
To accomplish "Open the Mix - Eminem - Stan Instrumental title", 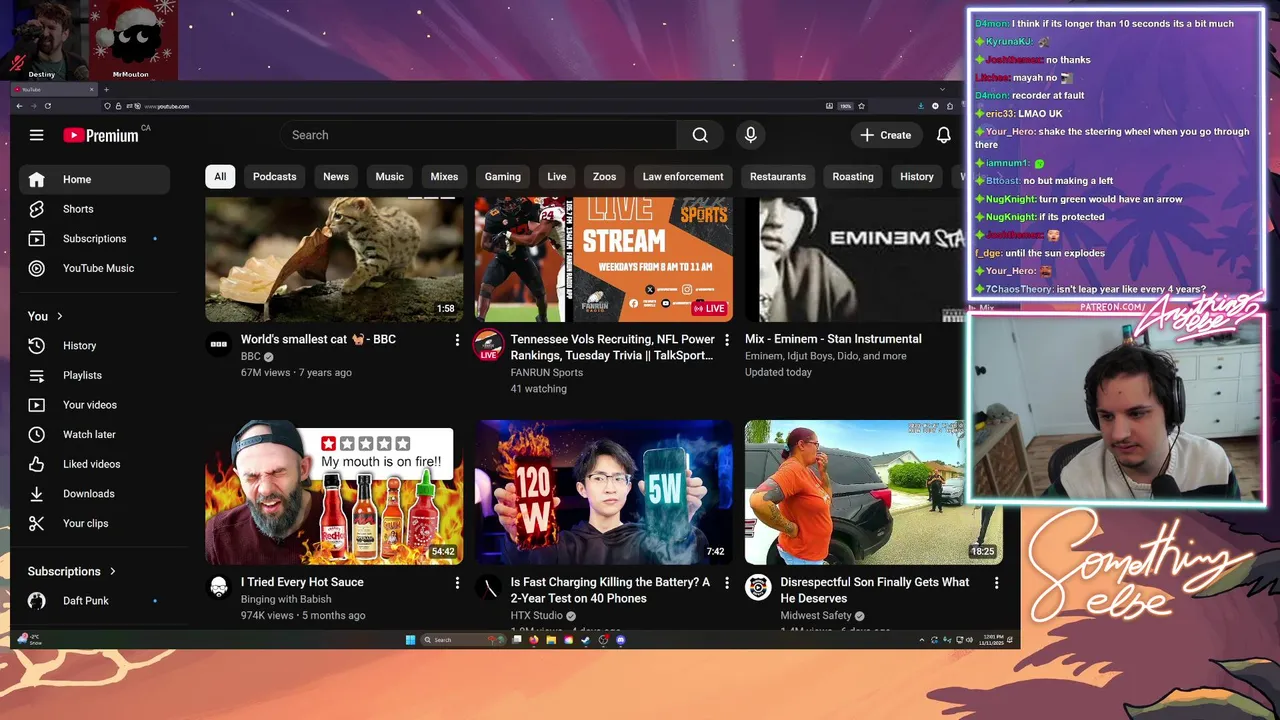I will tap(833, 339).
